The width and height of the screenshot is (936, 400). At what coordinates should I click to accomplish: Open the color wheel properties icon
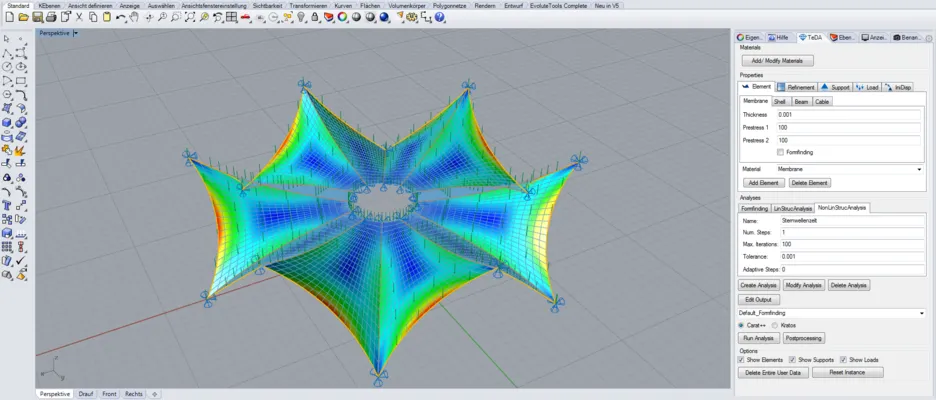pos(342,17)
